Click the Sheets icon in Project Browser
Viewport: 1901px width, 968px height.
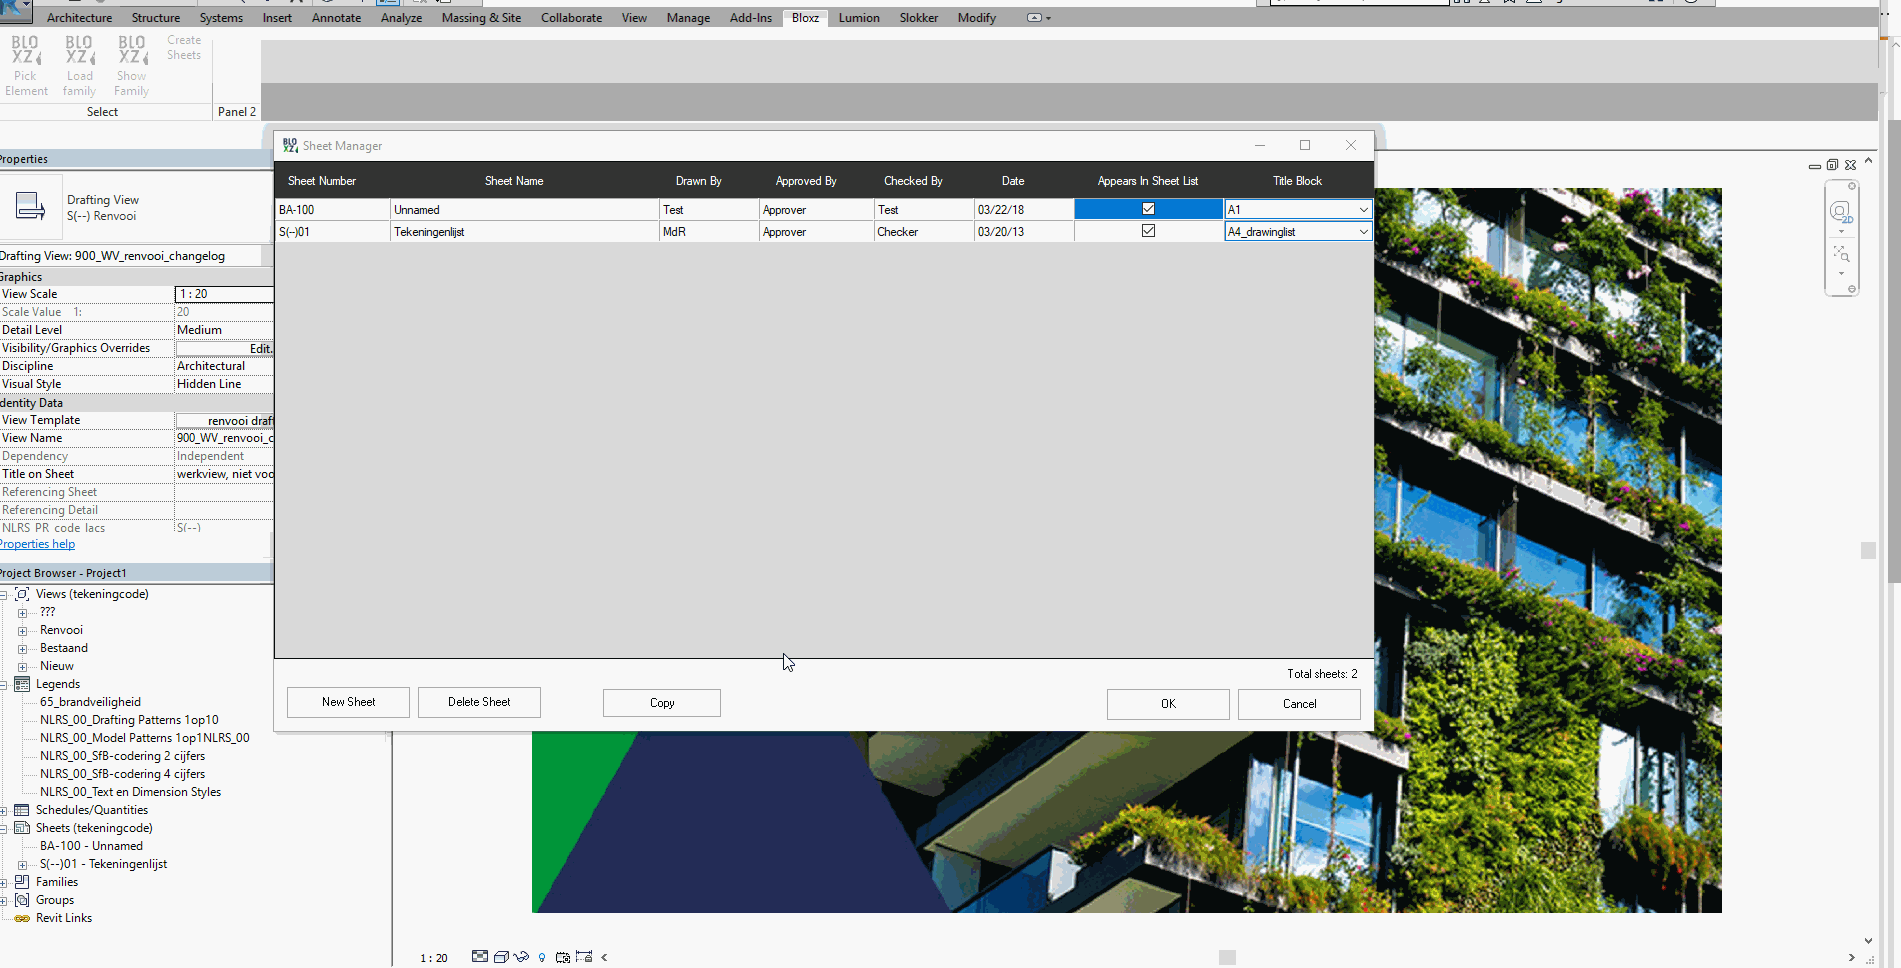pyautogui.click(x=22, y=828)
